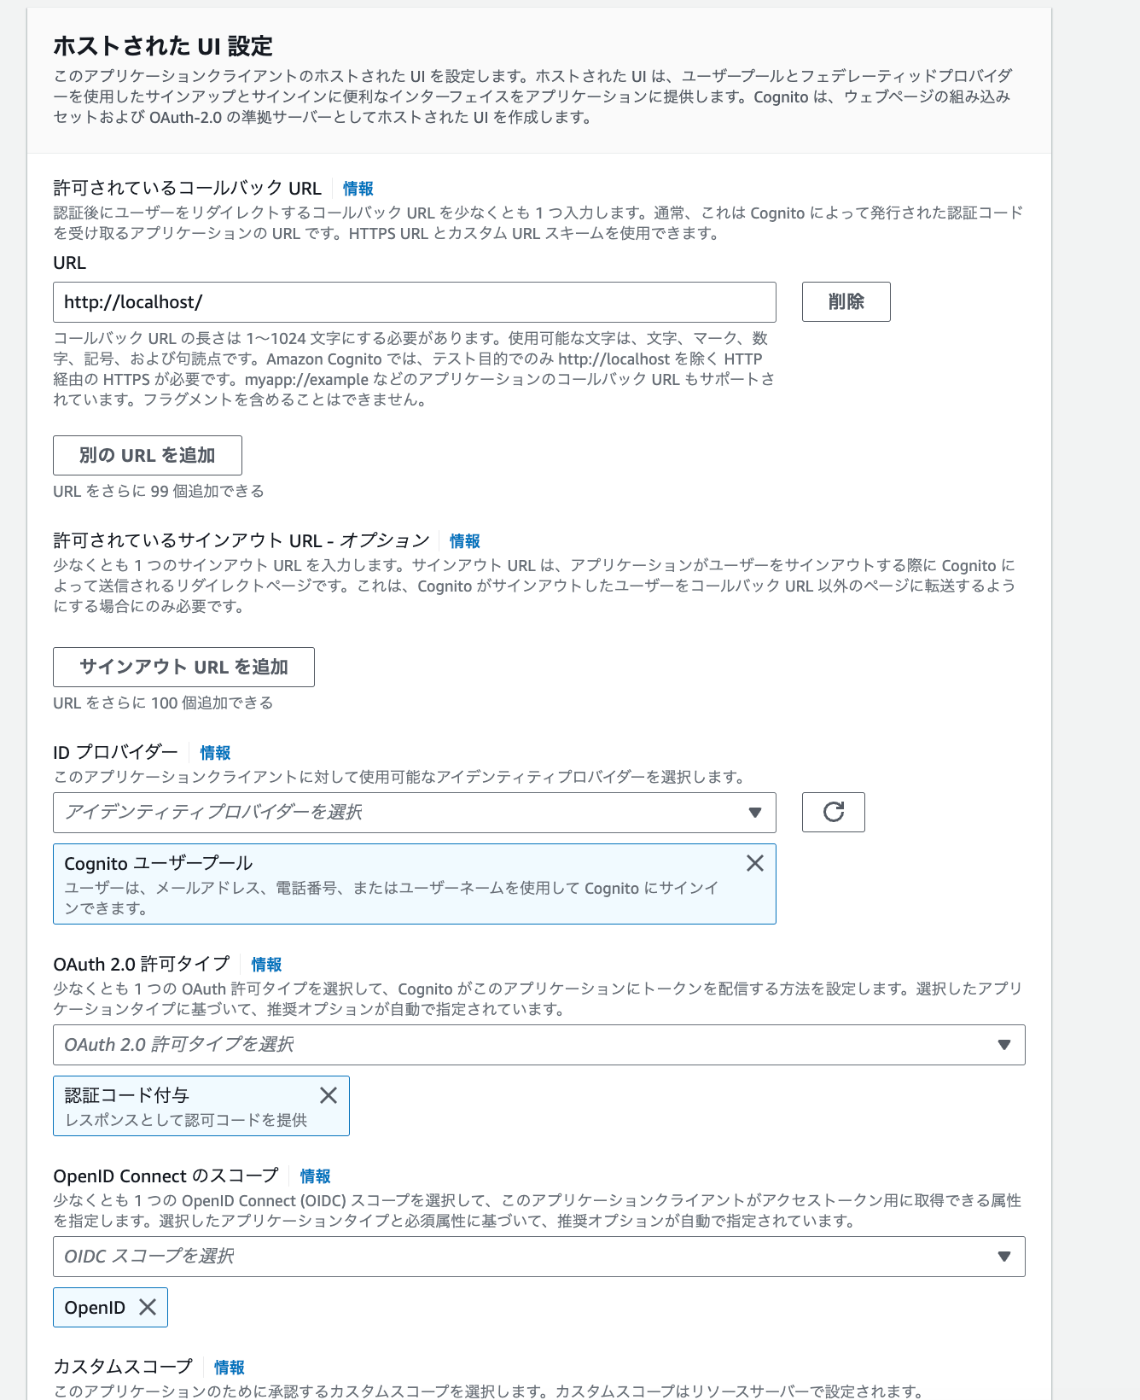Click the URL label above the callback field

coord(69,263)
